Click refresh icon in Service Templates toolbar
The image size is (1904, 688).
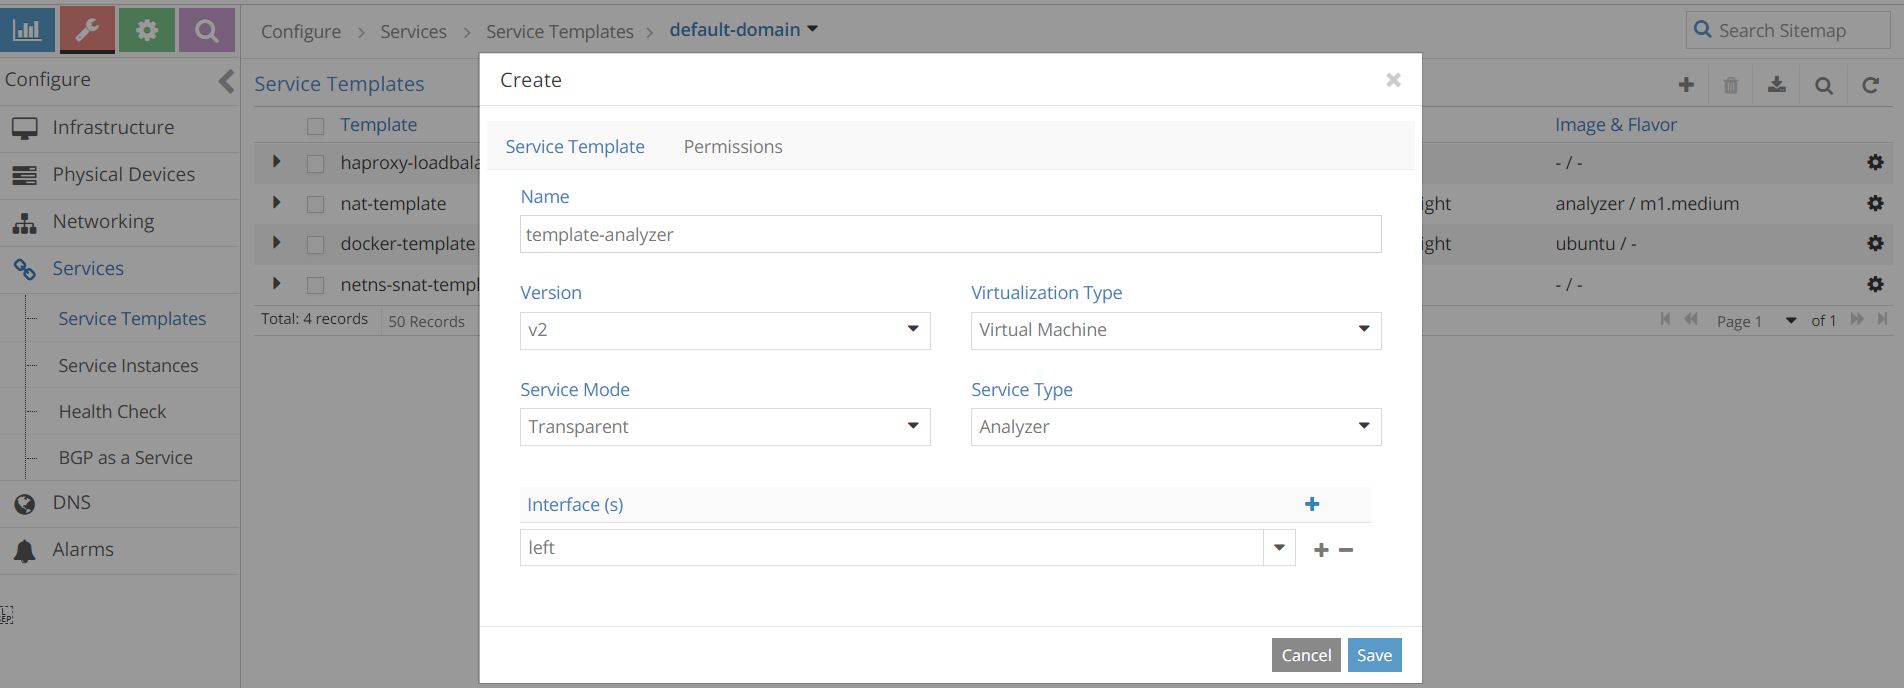[x=1870, y=86]
